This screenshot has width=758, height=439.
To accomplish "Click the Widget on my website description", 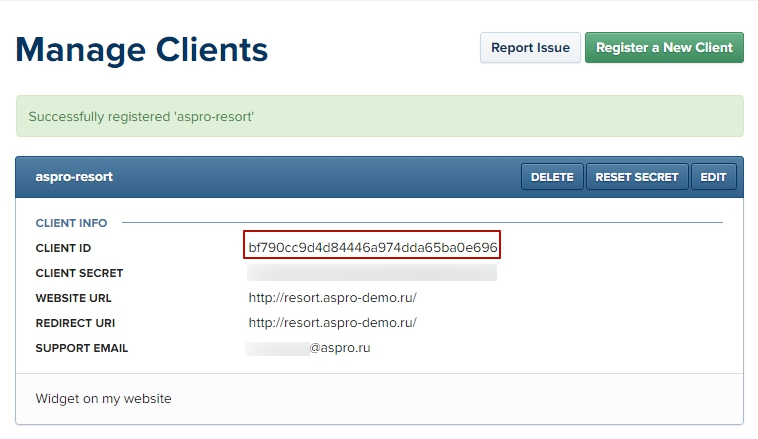I will pyautogui.click(x=103, y=399).
